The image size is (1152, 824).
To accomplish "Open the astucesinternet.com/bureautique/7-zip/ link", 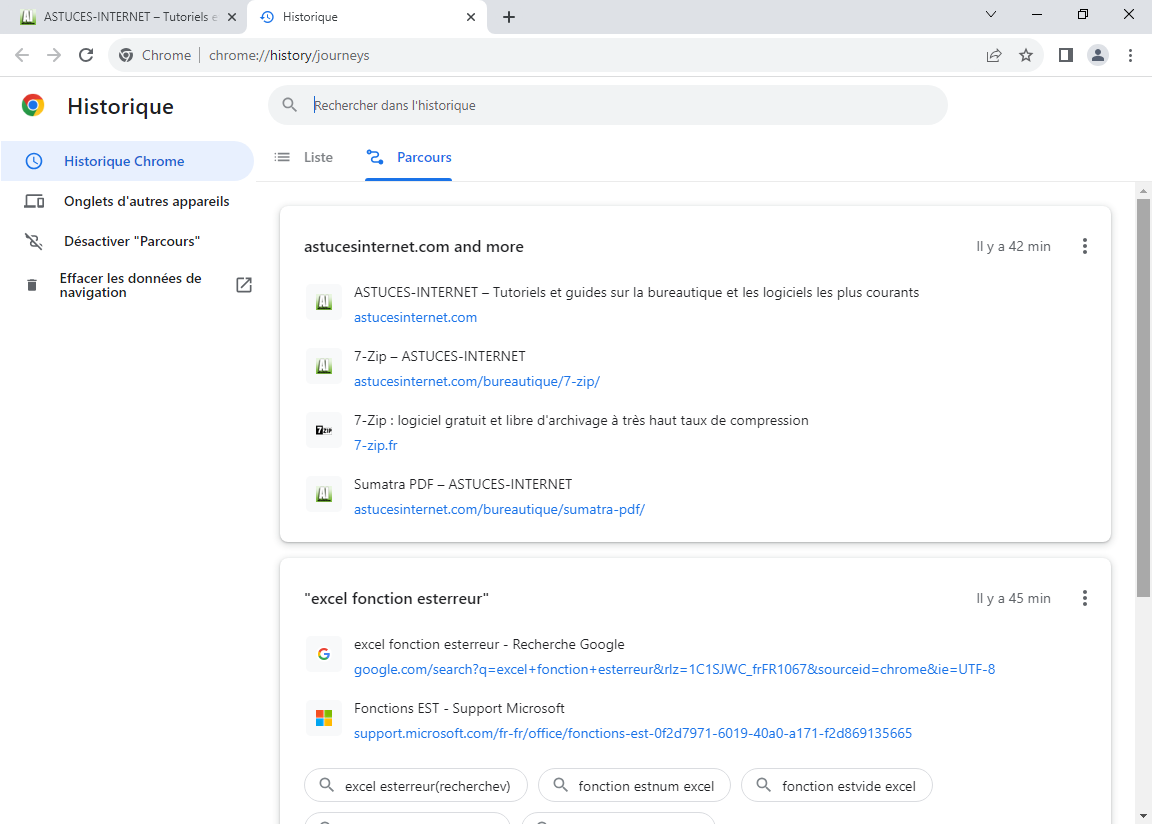I will click(477, 381).
